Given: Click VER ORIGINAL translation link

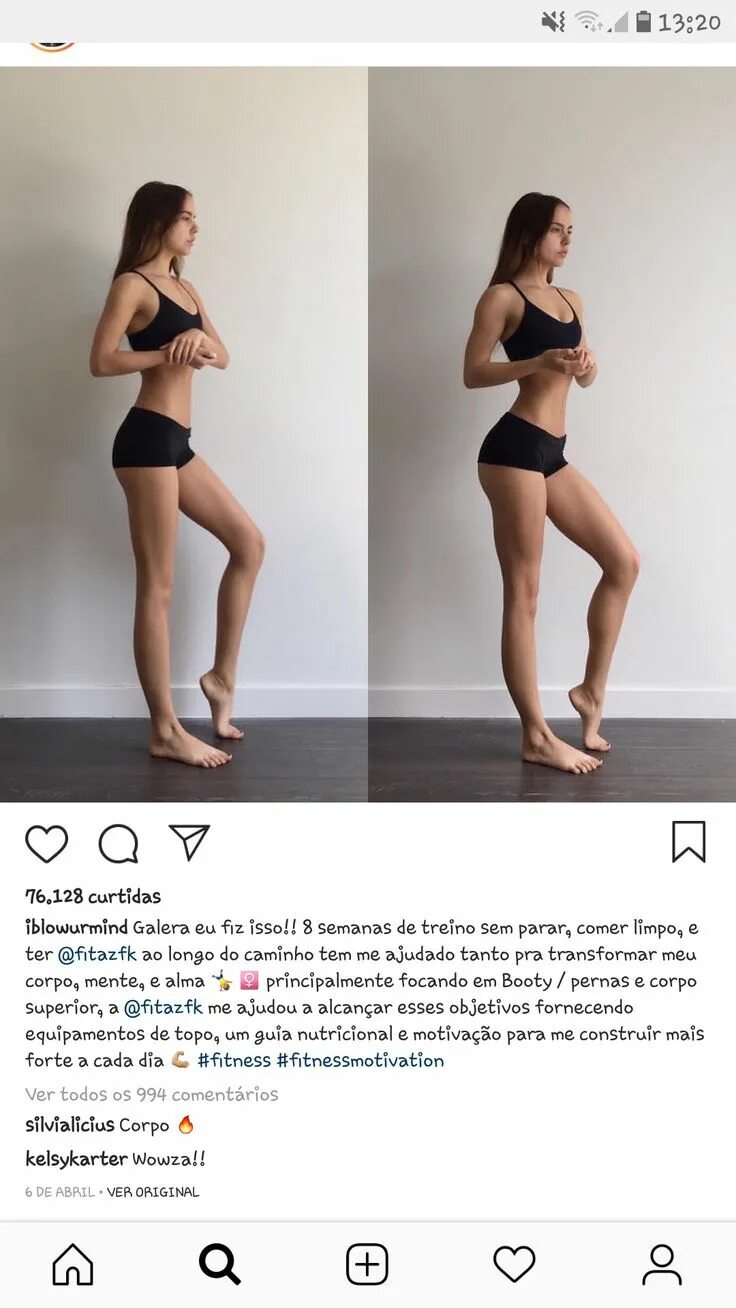Looking at the screenshot, I should [x=153, y=1192].
